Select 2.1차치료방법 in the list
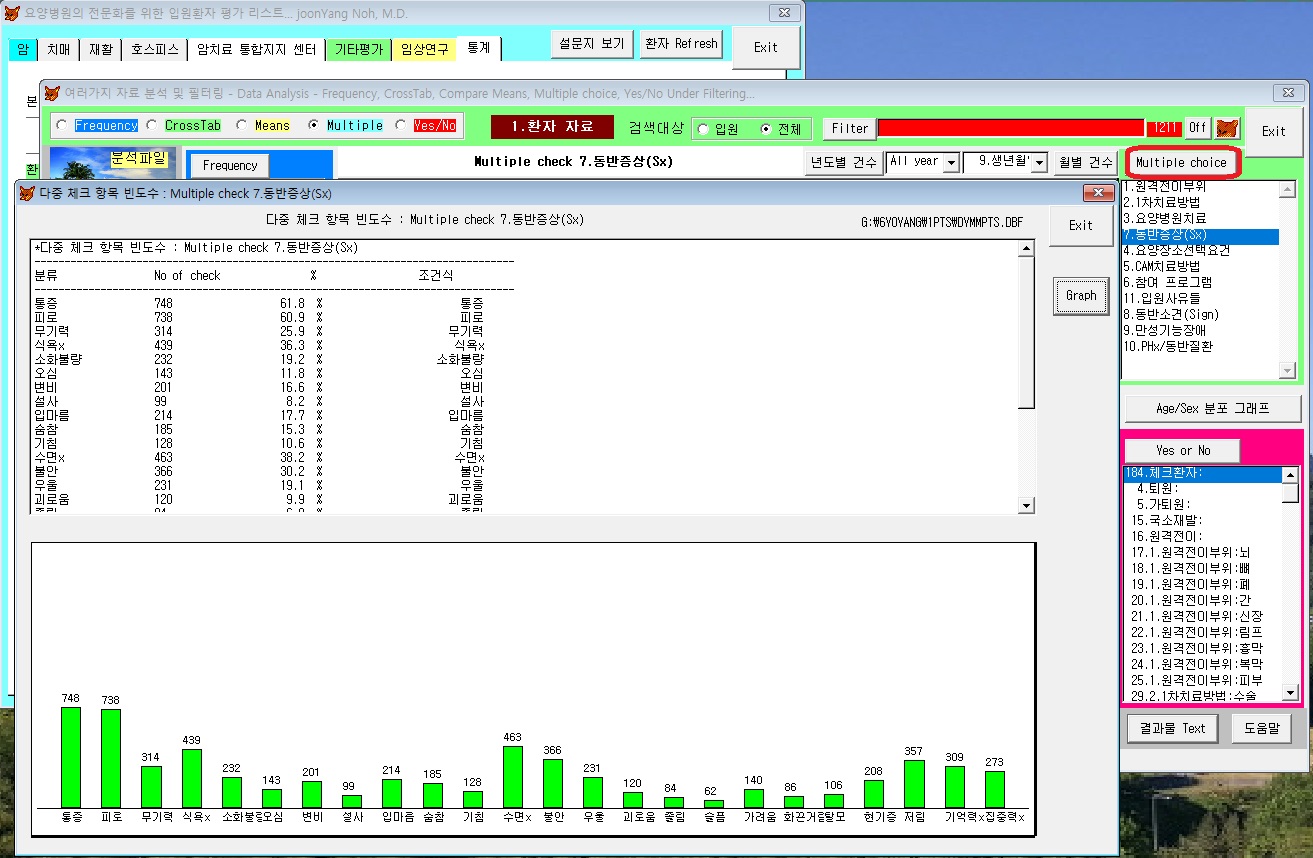Viewport: 1313px width, 858px height. [x=1200, y=203]
